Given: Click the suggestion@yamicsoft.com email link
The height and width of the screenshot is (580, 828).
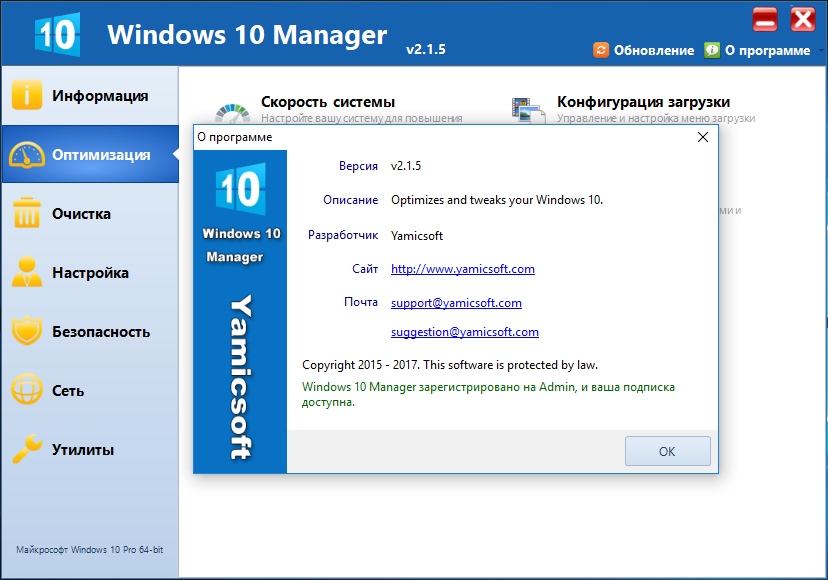Looking at the screenshot, I should tap(465, 332).
